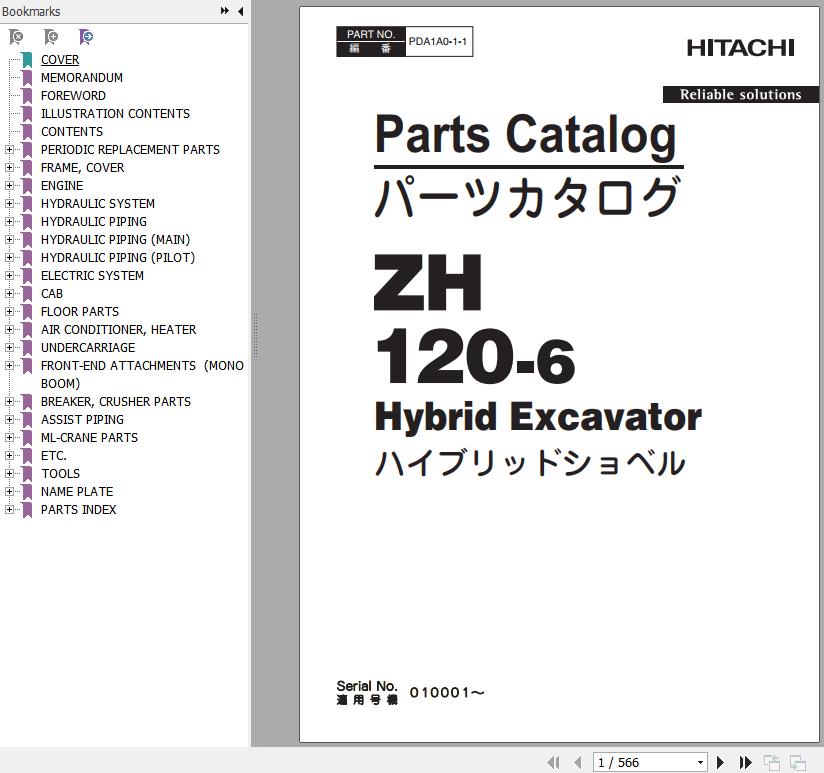
Task: Select the FRONT-END ATTACHMENTS (MONO BOOM) bookmark
Action: pyautogui.click(x=142, y=374)
